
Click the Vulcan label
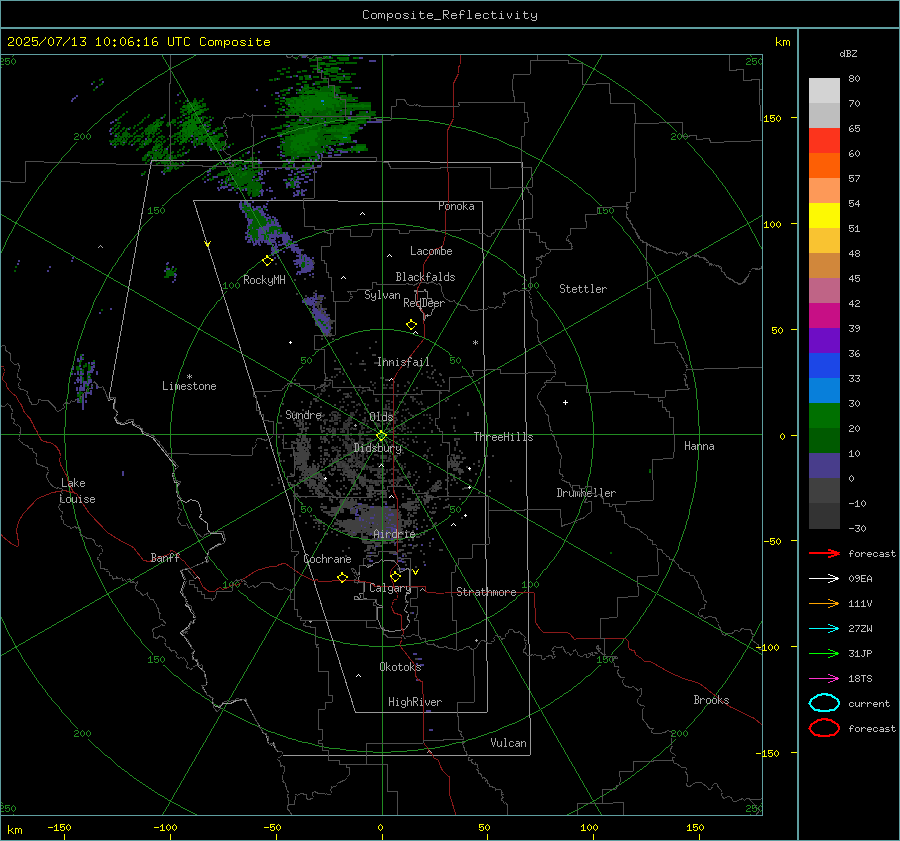pos(508,743)
